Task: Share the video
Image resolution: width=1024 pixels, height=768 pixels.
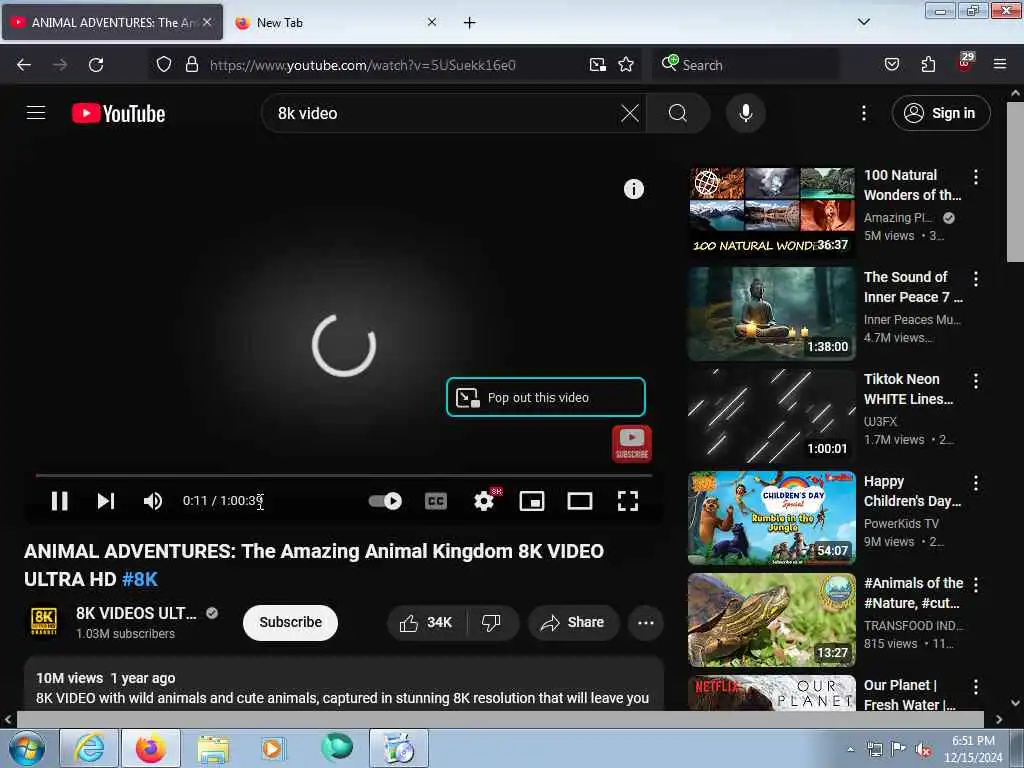Action: click(573, 622)
